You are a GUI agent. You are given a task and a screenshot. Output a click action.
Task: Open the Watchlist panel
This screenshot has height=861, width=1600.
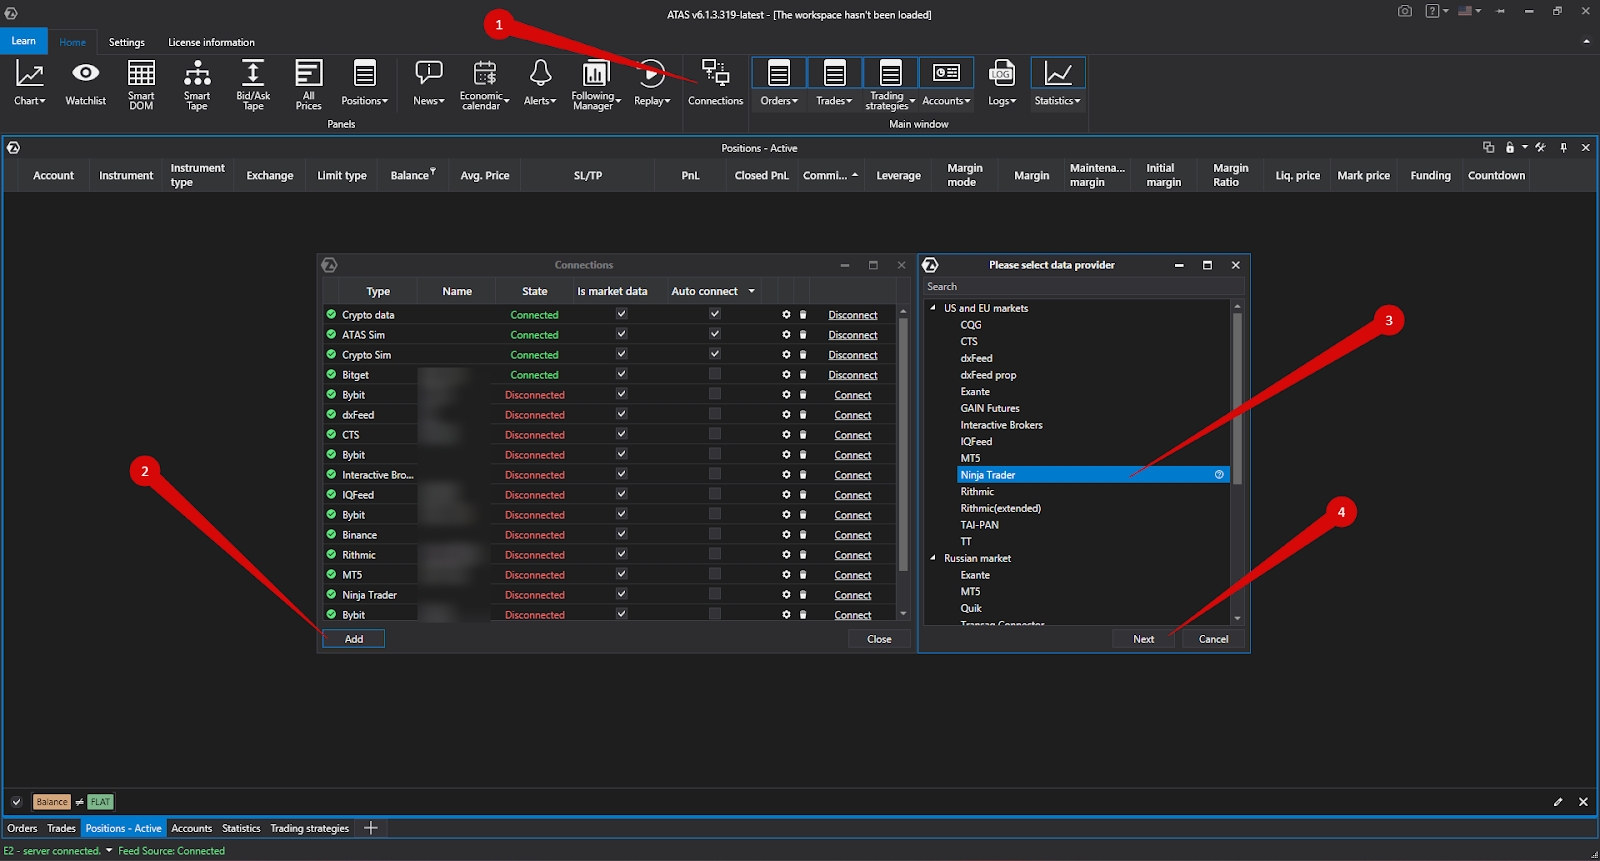[x=85, y=84]
